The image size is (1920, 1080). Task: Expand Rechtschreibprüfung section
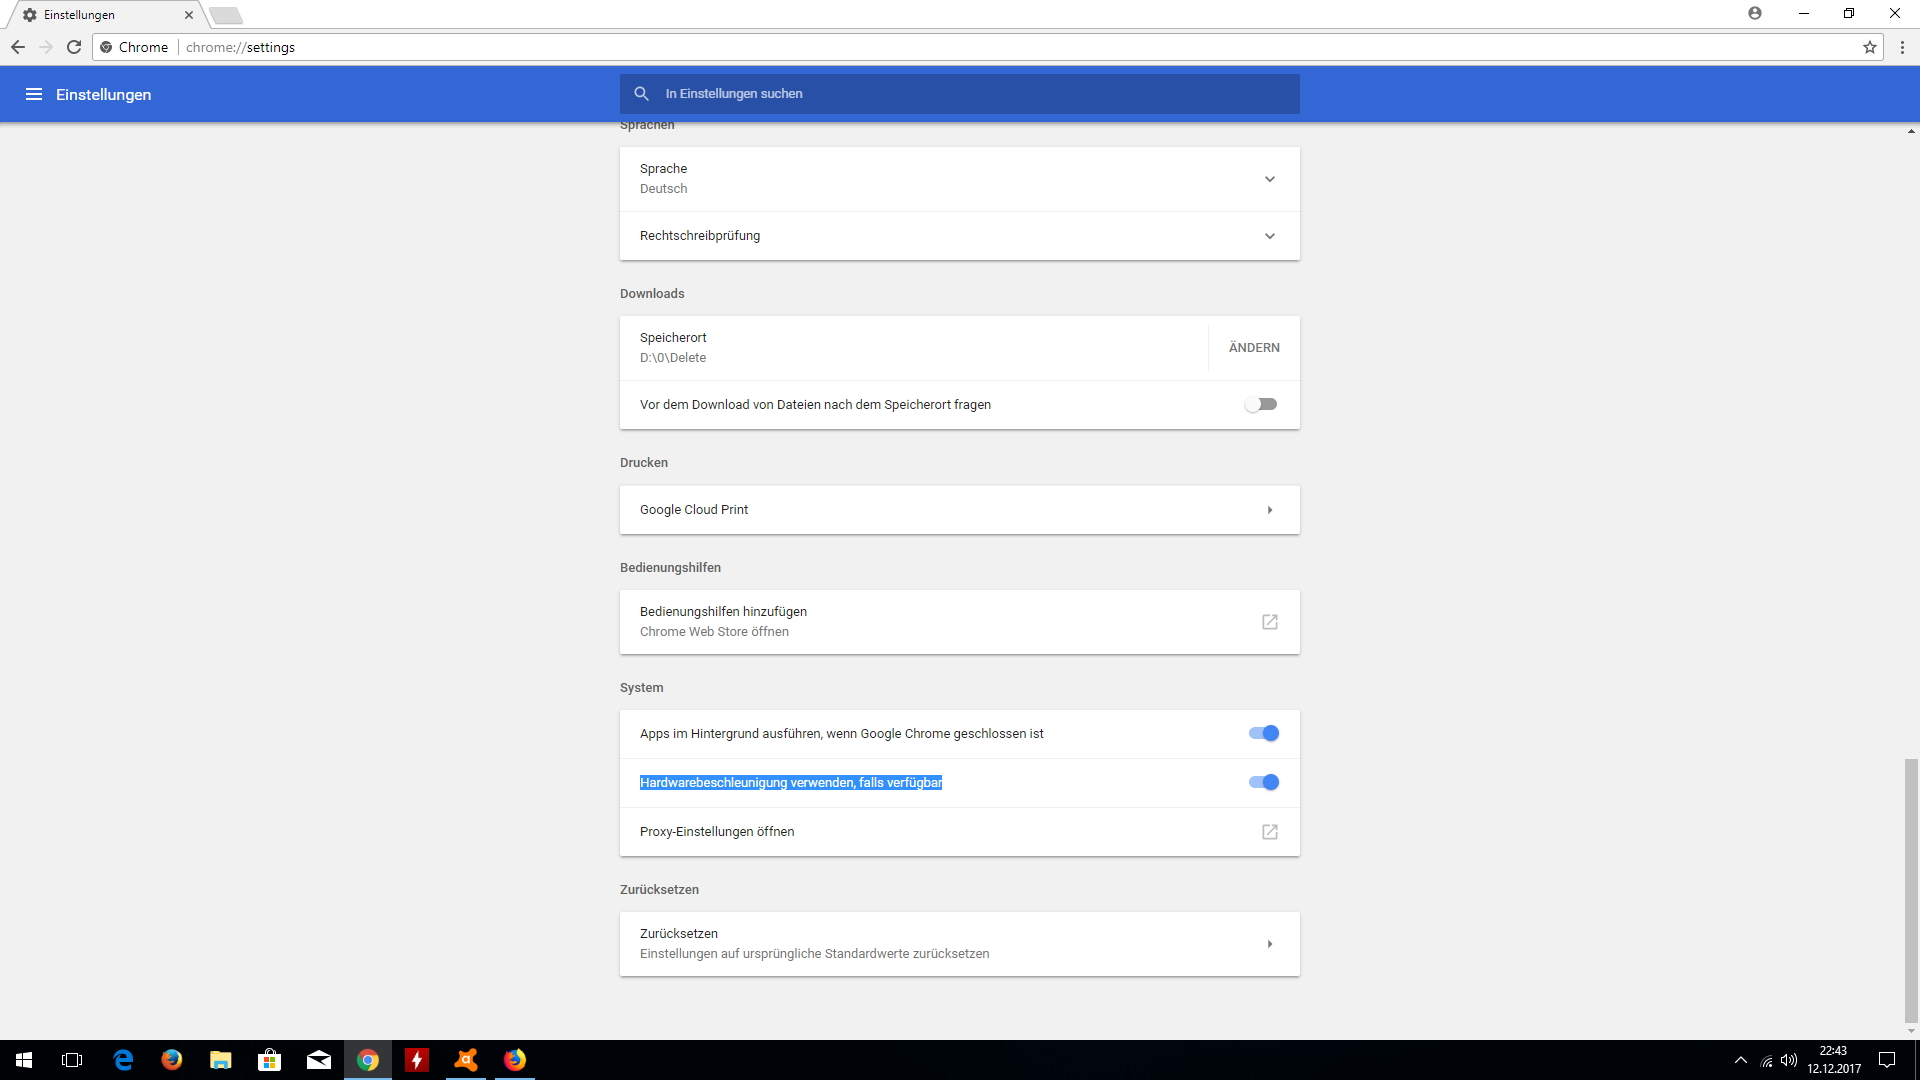pos(1269,236)
